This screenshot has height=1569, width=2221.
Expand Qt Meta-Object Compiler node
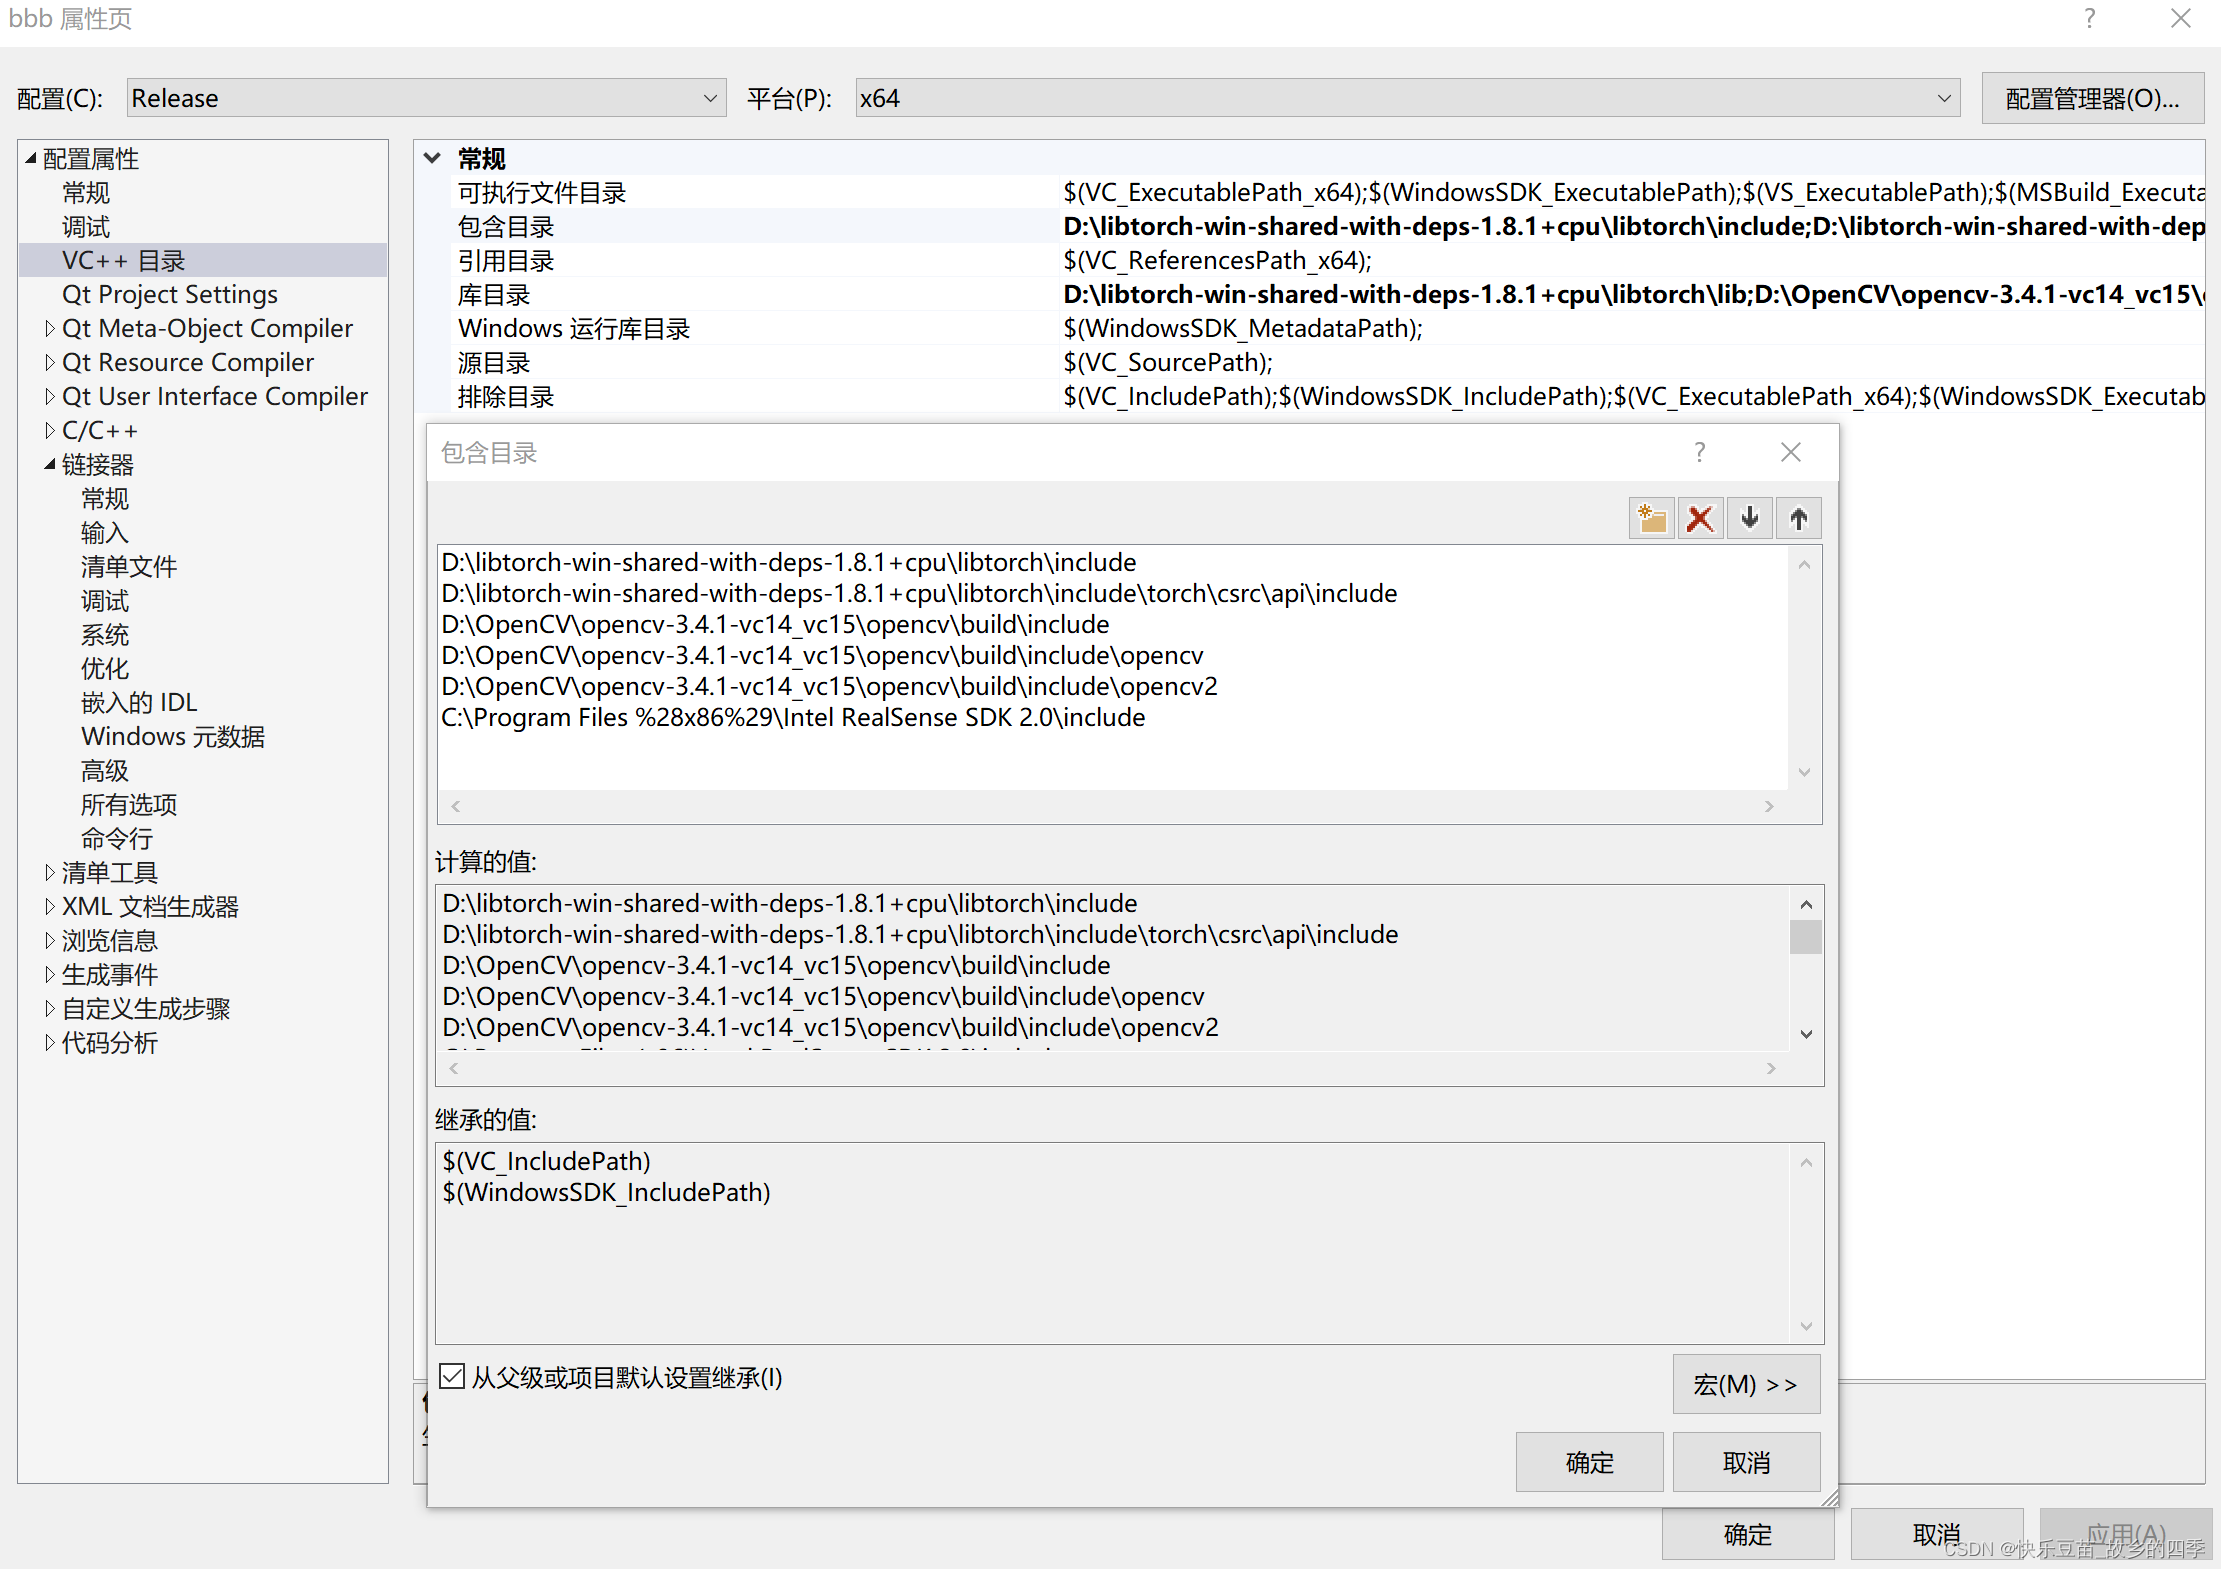tap(49, 328)
